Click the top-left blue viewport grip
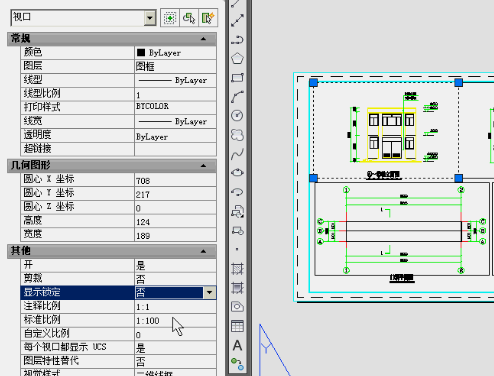 click(313, 83)
